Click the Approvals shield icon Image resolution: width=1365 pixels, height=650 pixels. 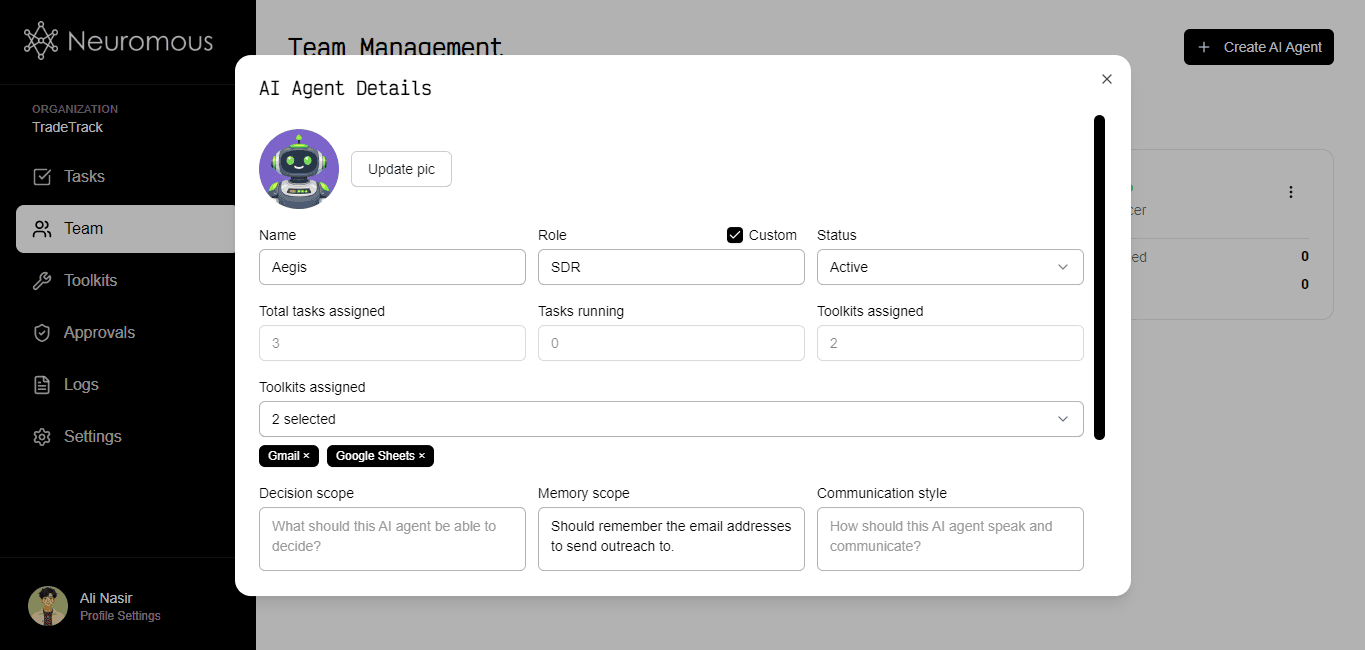pyautogui.click(x=42, y=333)
